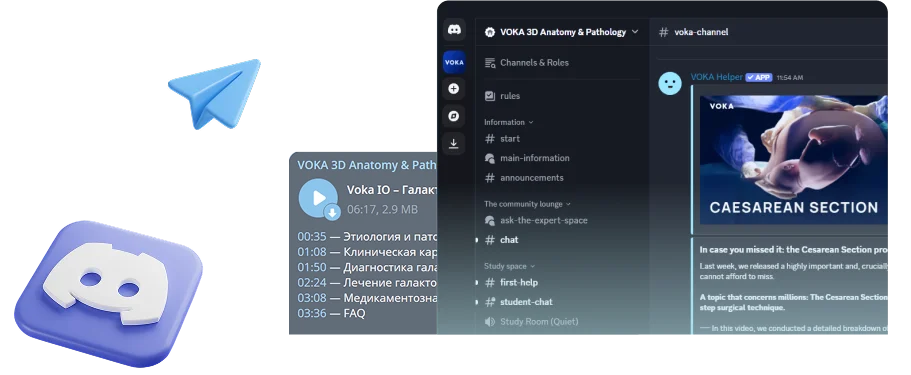Image resolution: width=911 pixels, height=375 pixels.
Task: Click the hash icon beside voka-channel
Action: tap(663, 32)
